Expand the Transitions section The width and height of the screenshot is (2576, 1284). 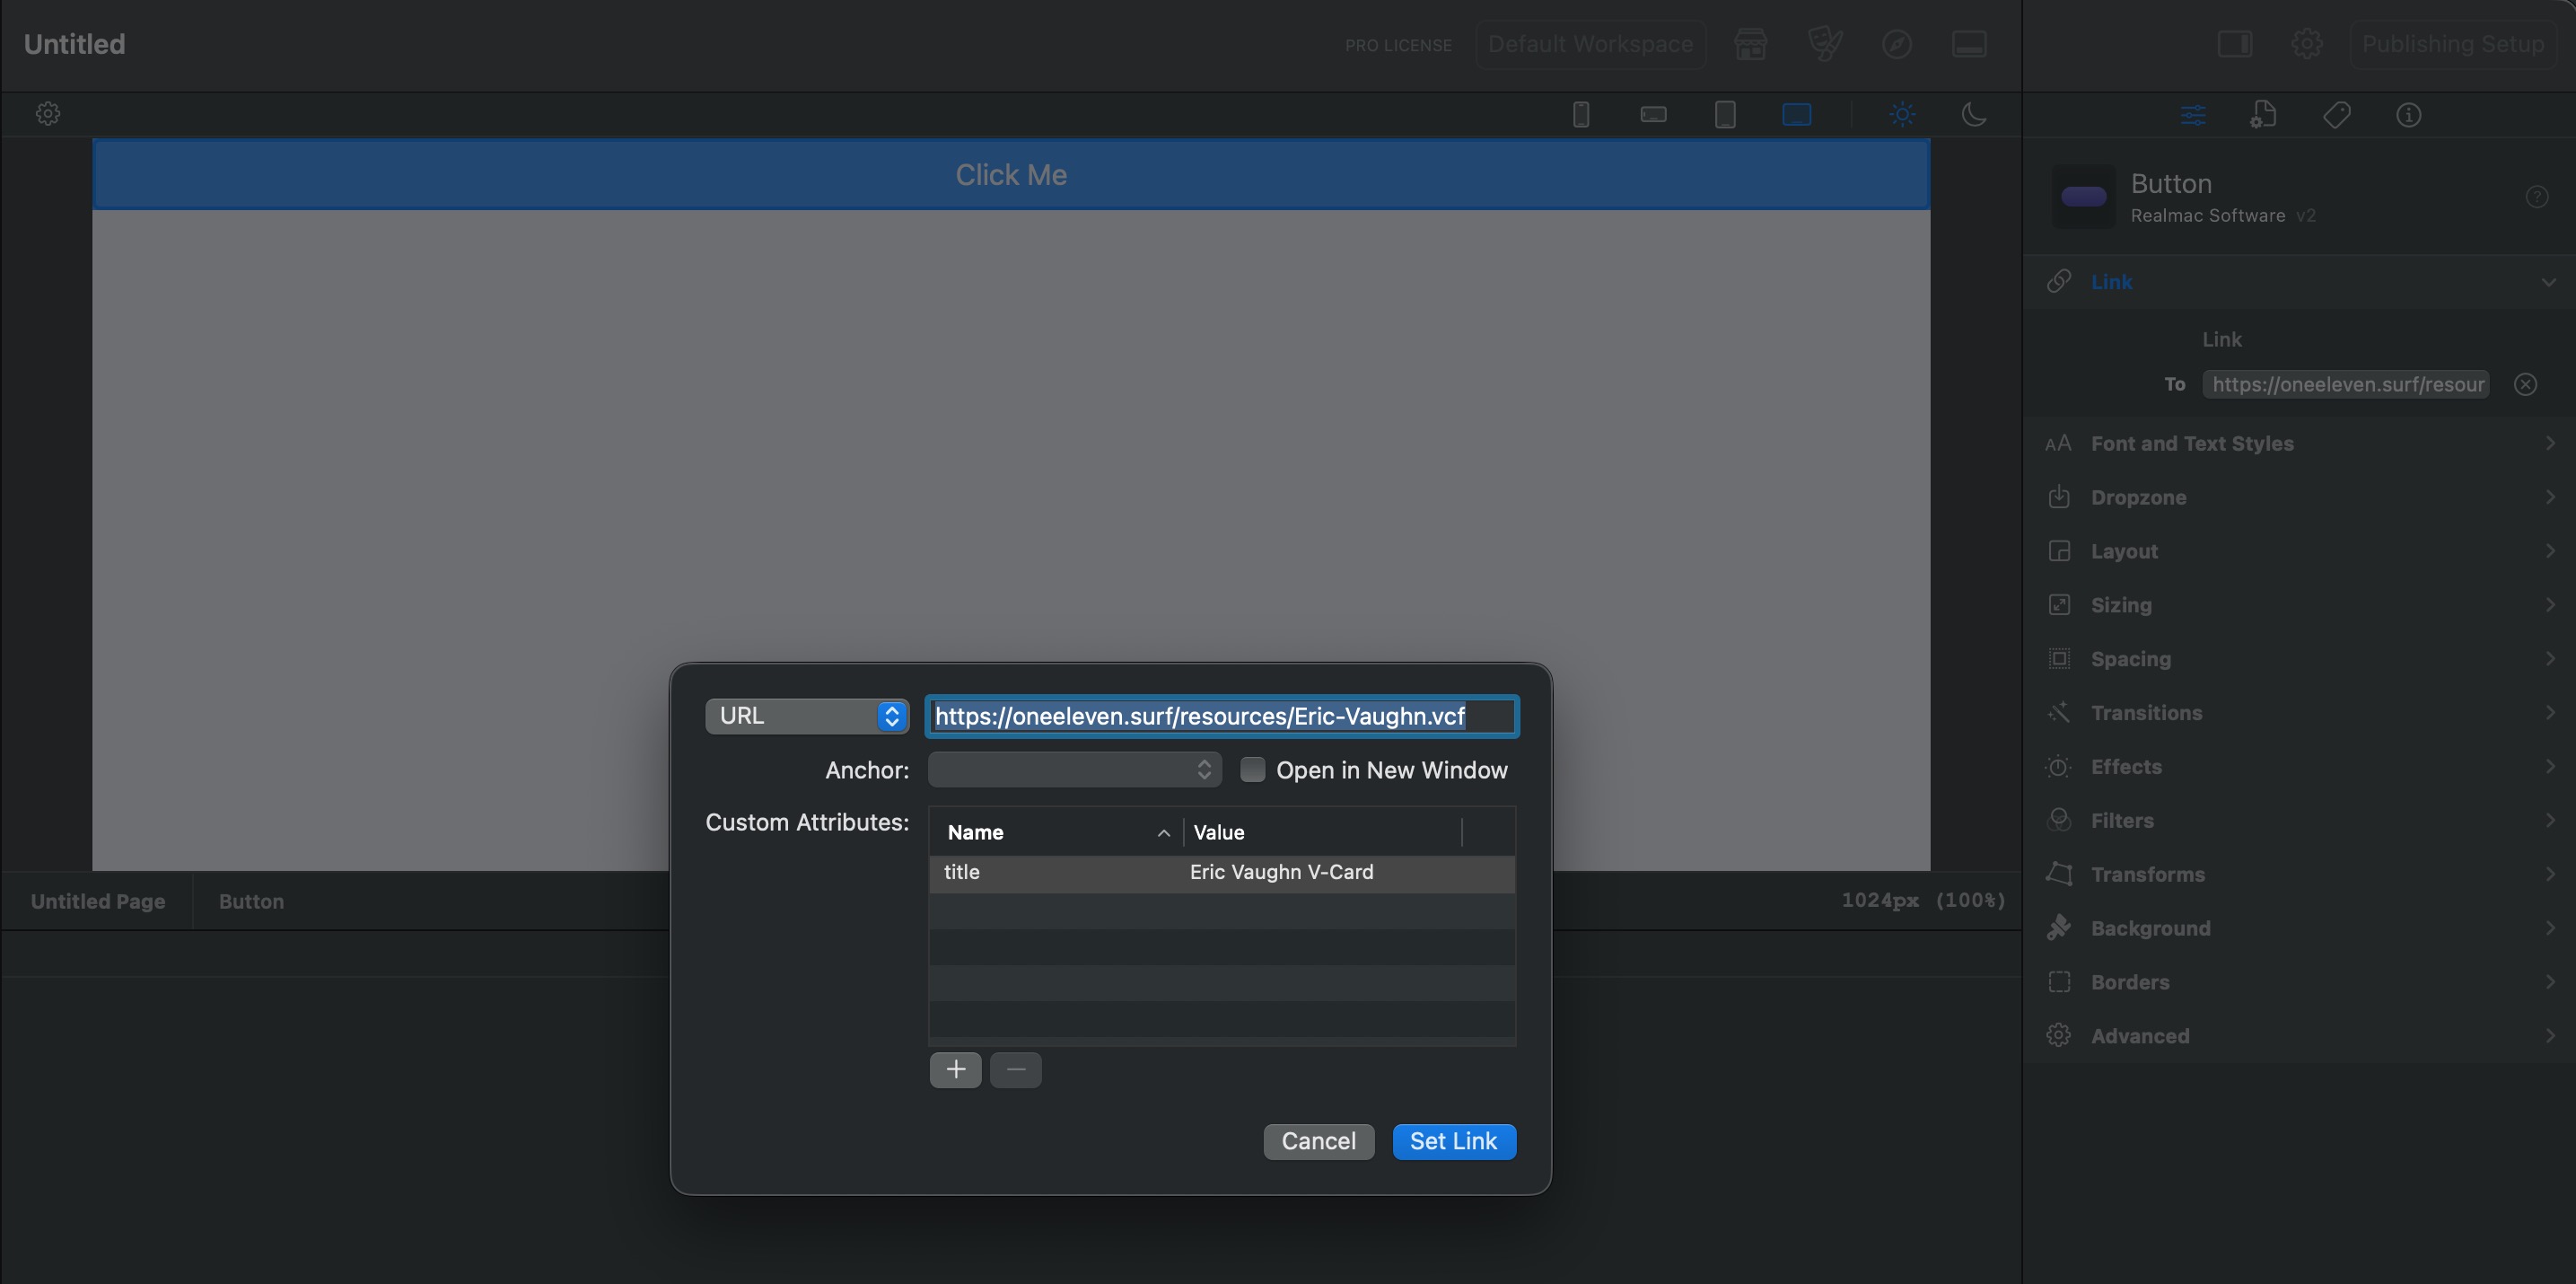2299,713
